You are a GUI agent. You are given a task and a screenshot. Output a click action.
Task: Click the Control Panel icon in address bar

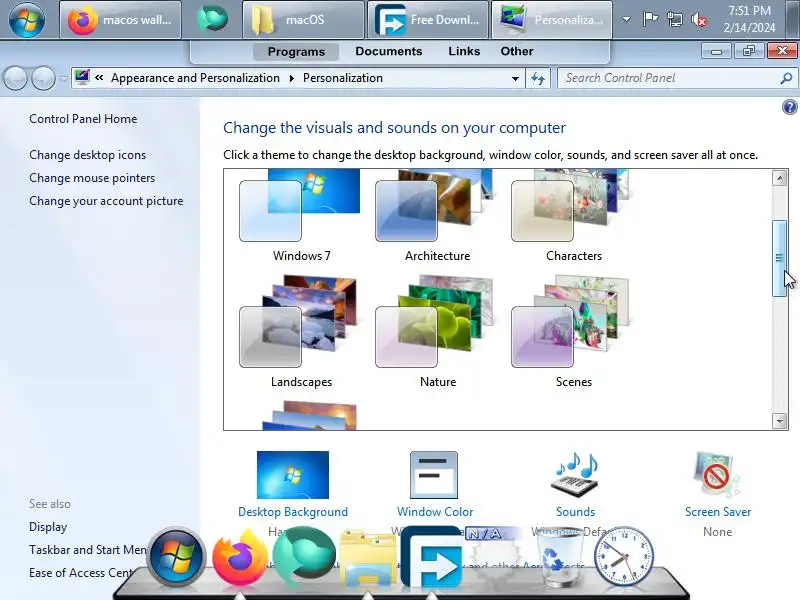coord(82,78)
